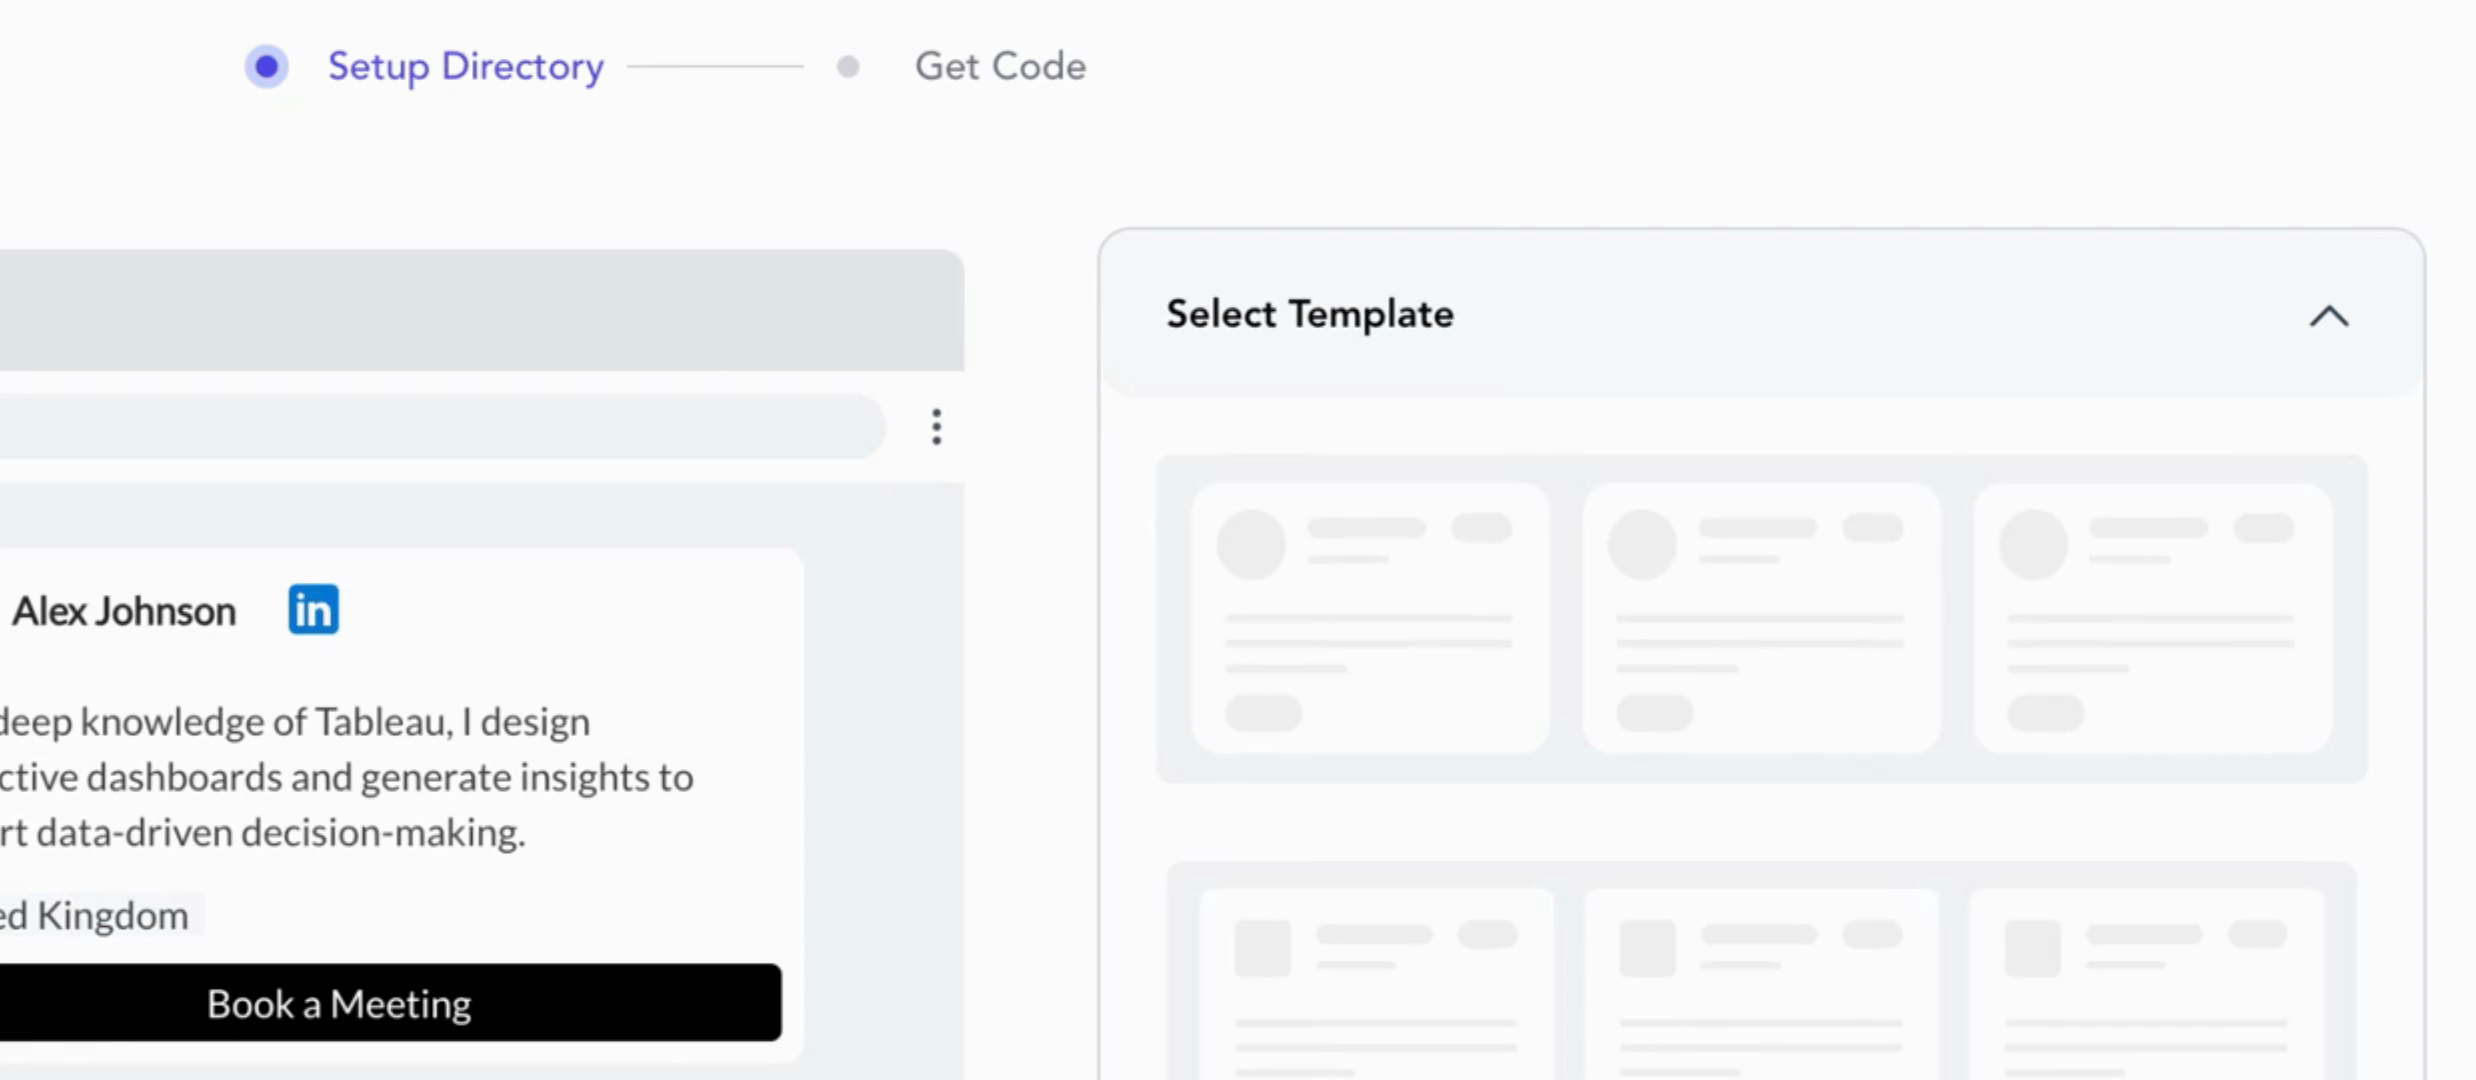Screen dimensions: 2476x1080
Task: Choose middle card of square-avatar template
Action: pyautogui.click(x=1760, y=985)
